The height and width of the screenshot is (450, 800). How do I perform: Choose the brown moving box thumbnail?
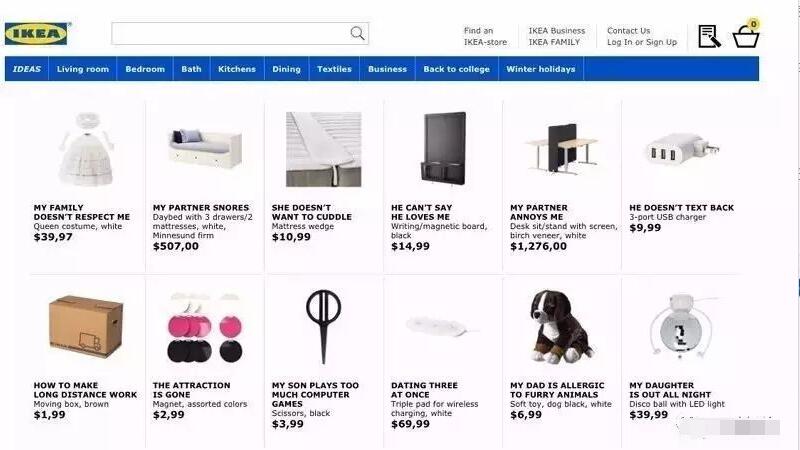pyautogui.click(x=86, y=327)
